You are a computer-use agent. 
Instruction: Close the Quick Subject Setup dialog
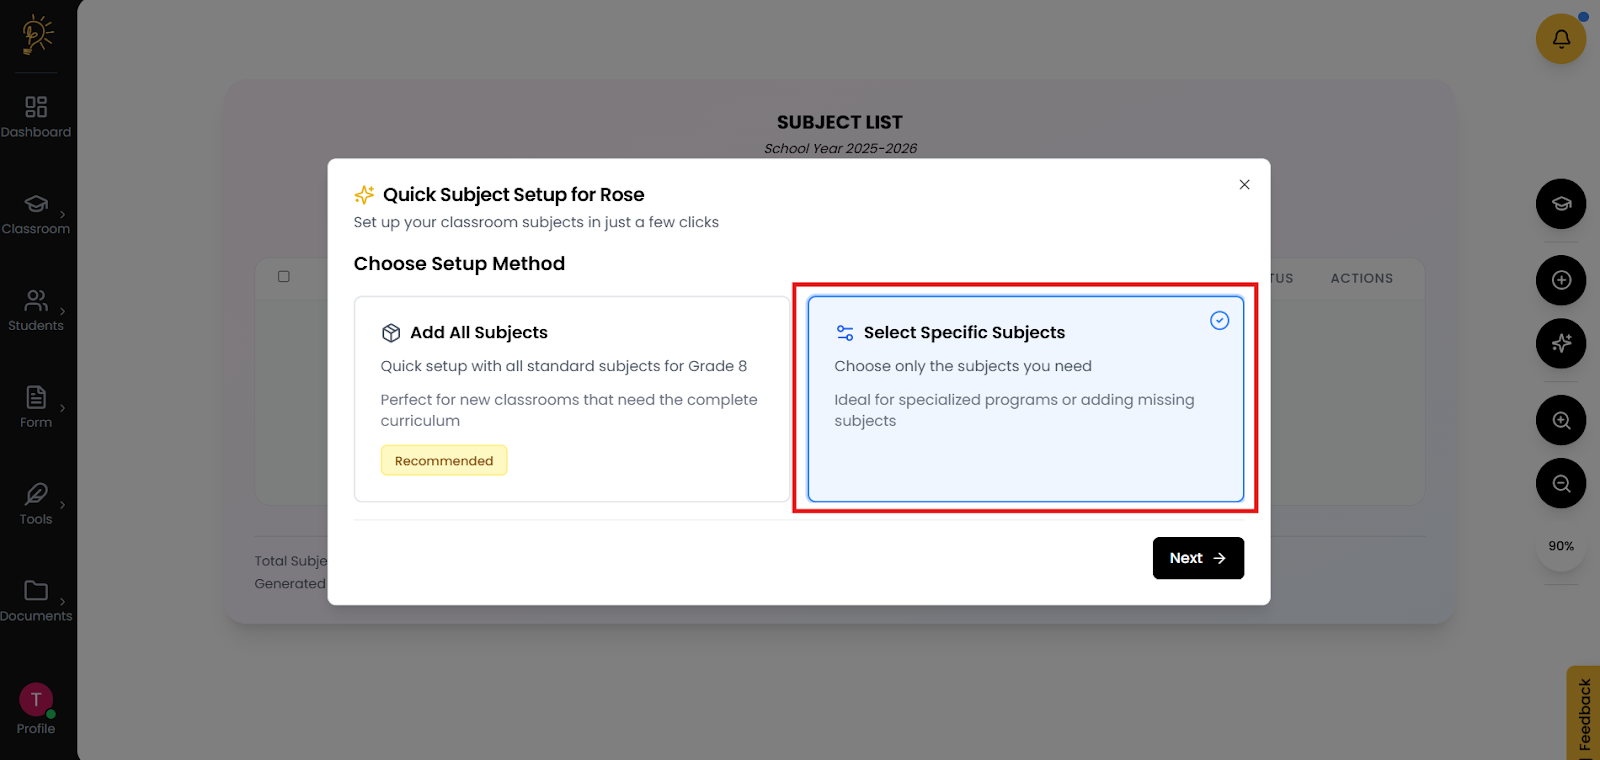(x=1244, y=185)
